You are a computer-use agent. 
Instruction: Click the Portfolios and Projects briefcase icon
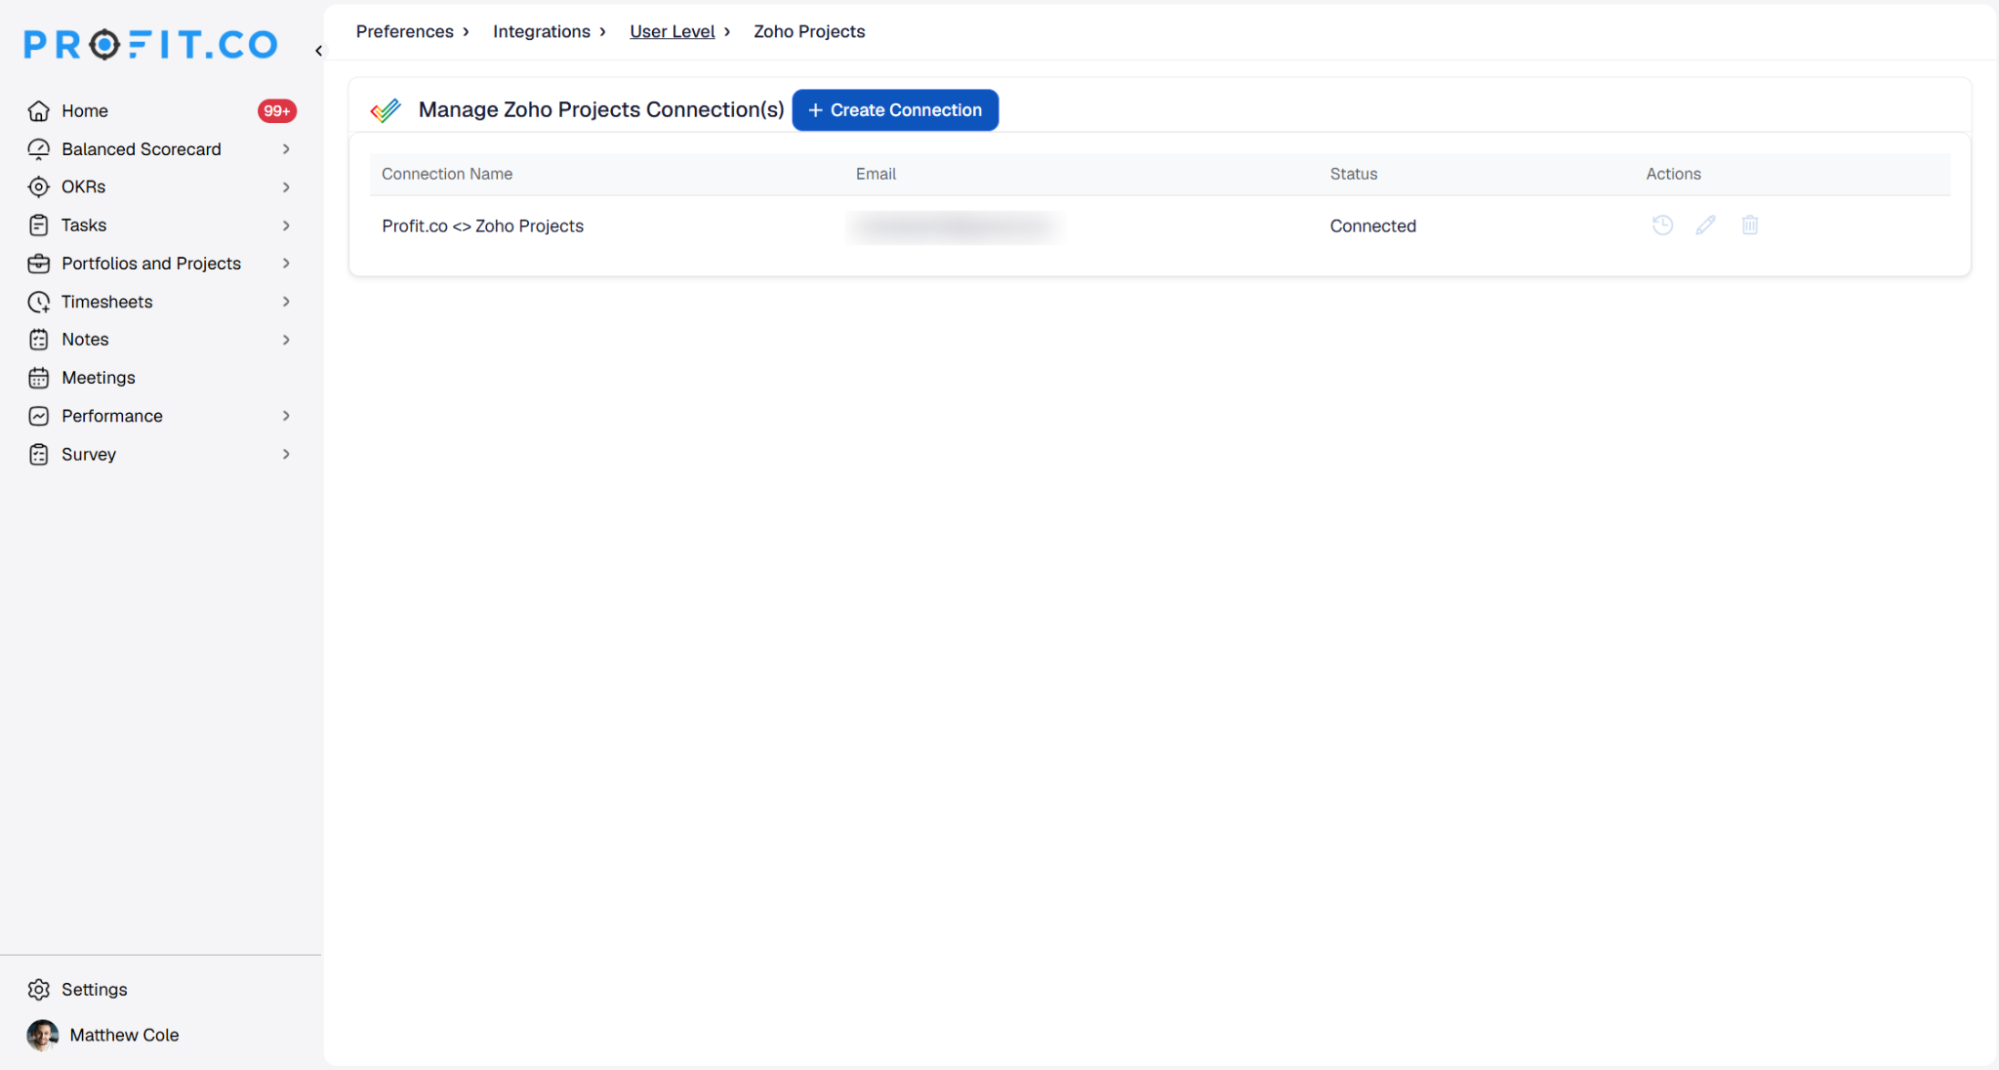[38, 263]
